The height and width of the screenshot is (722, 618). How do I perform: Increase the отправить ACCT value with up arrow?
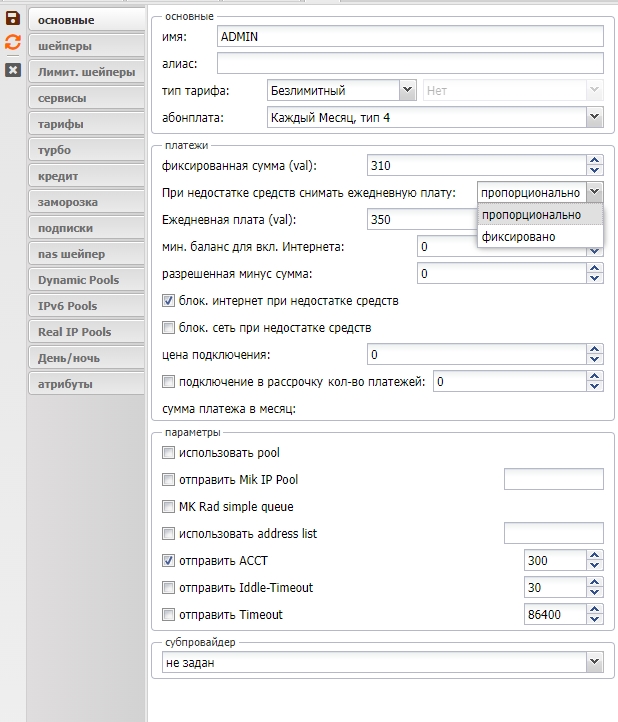click(x=595, y=555)
